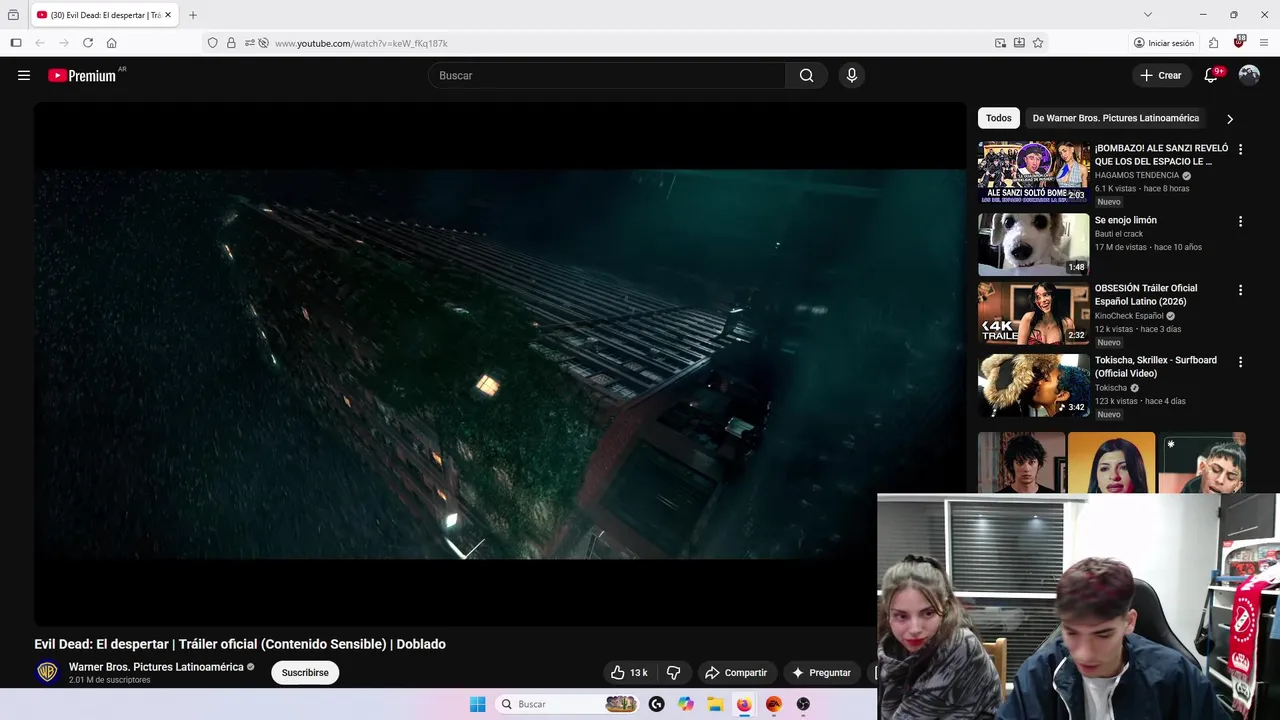Go to the browser home page
Viewport: 1280px width, 720px height.
(x=111, y=43)
